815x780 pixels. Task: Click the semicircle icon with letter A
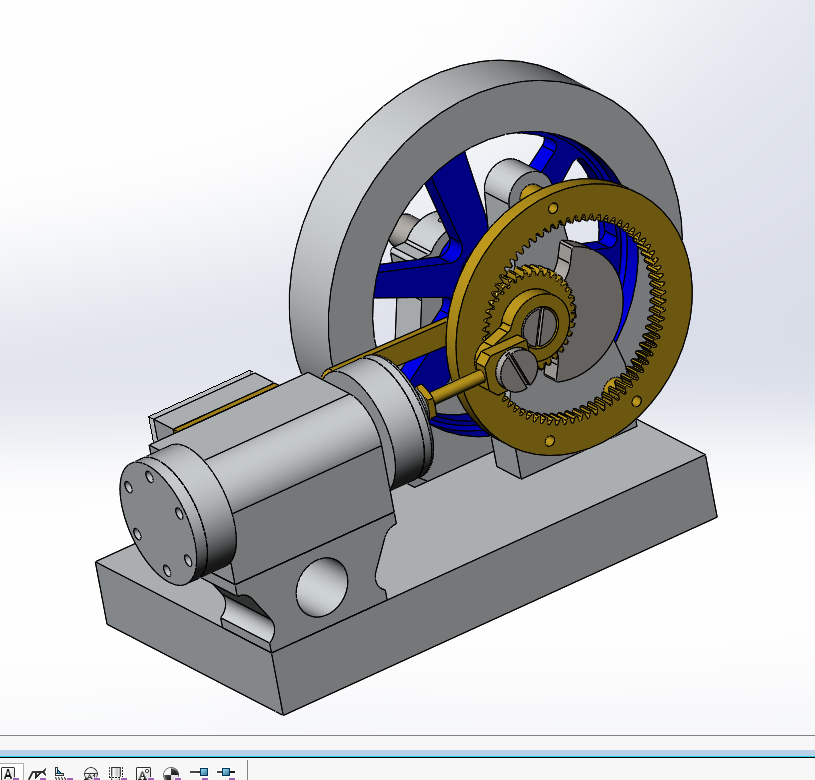[90, 773]
